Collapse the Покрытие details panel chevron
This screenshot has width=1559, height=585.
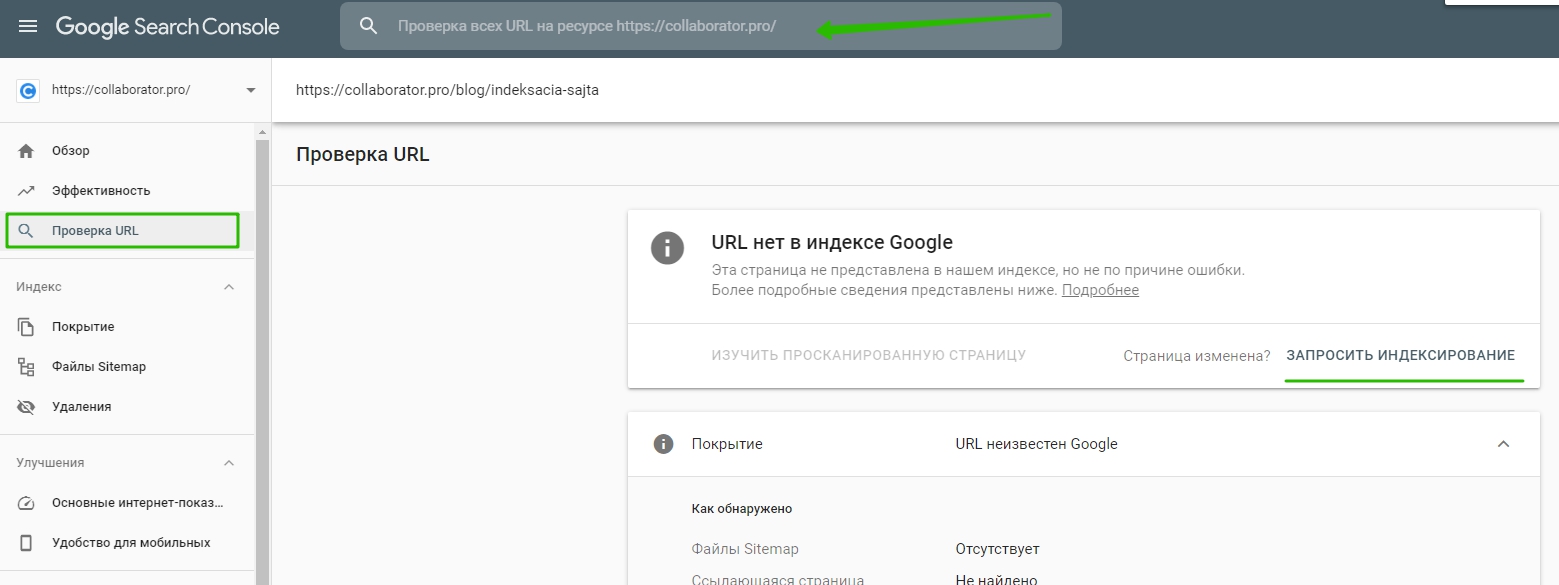(1501, 443)
